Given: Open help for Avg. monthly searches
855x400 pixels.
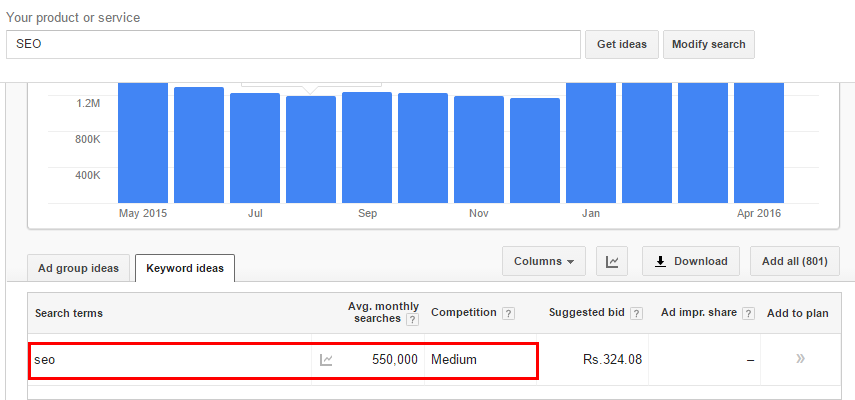Looking at the screenshot, I should pos(411,319).
